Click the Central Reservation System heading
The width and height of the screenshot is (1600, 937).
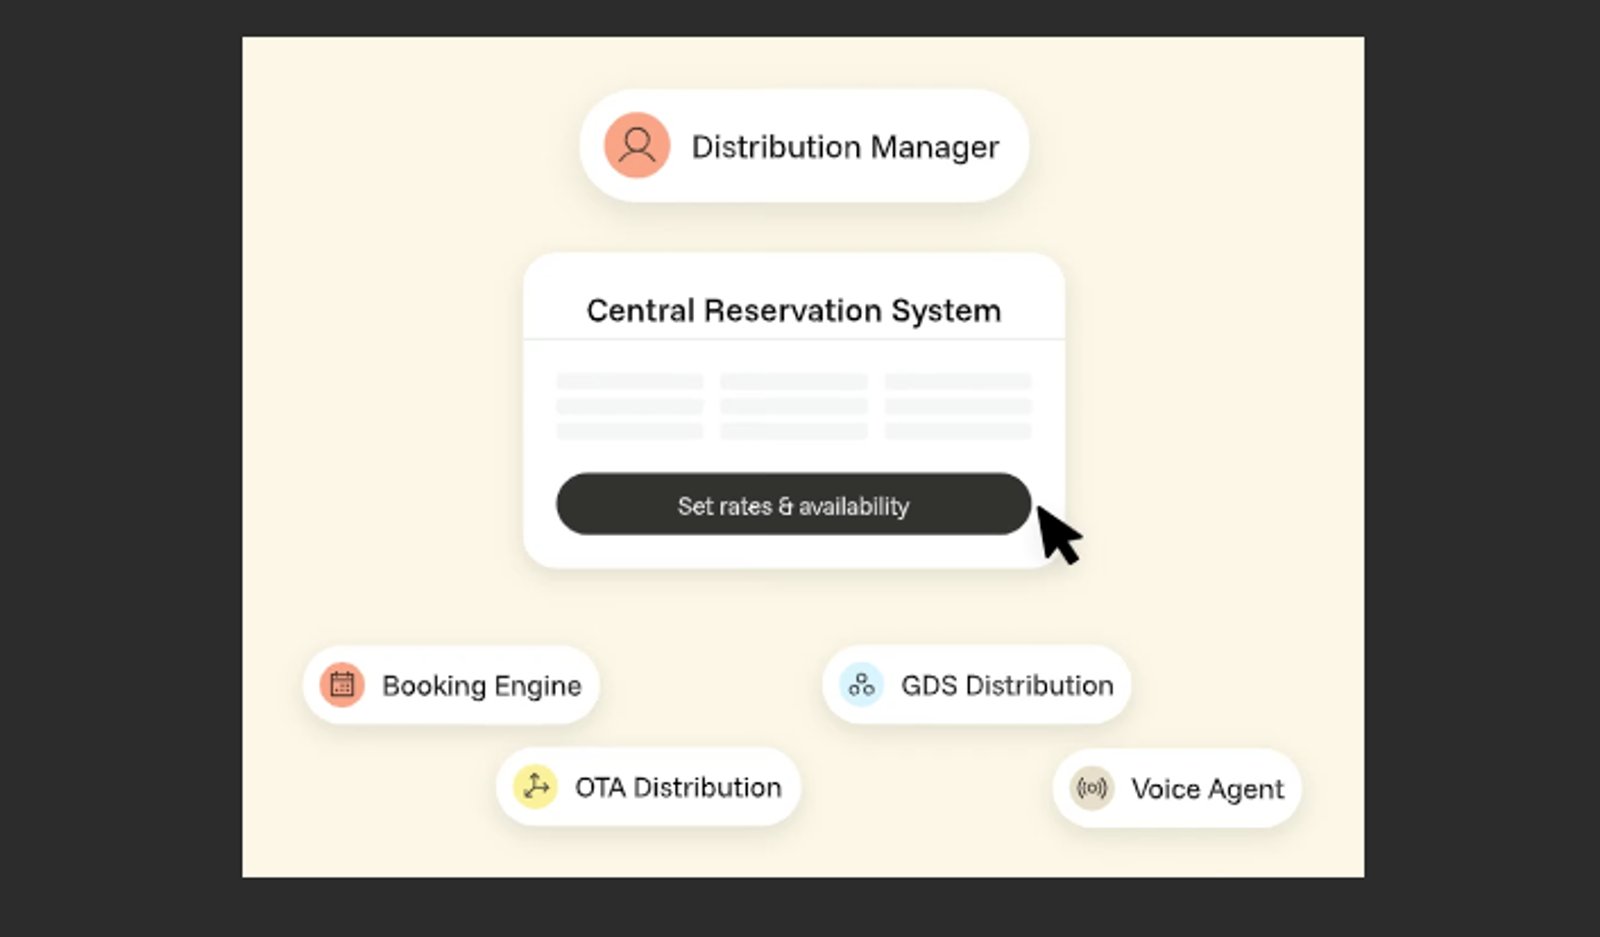point(793,310)
